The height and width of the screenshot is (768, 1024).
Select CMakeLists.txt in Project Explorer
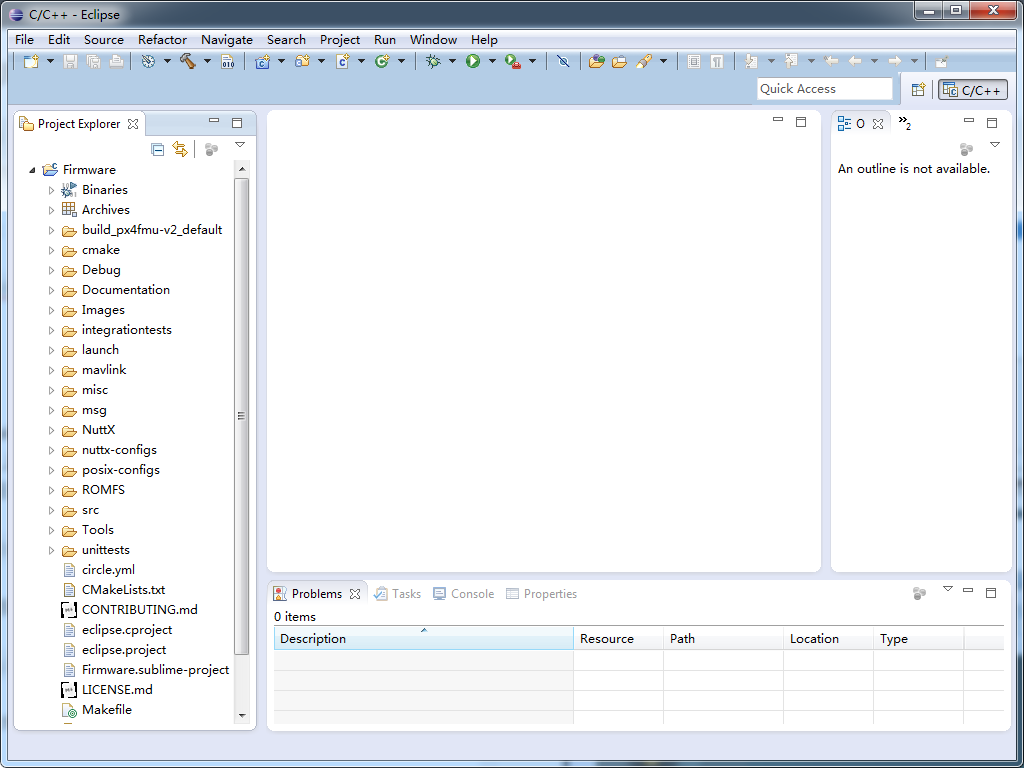[123, 590]
